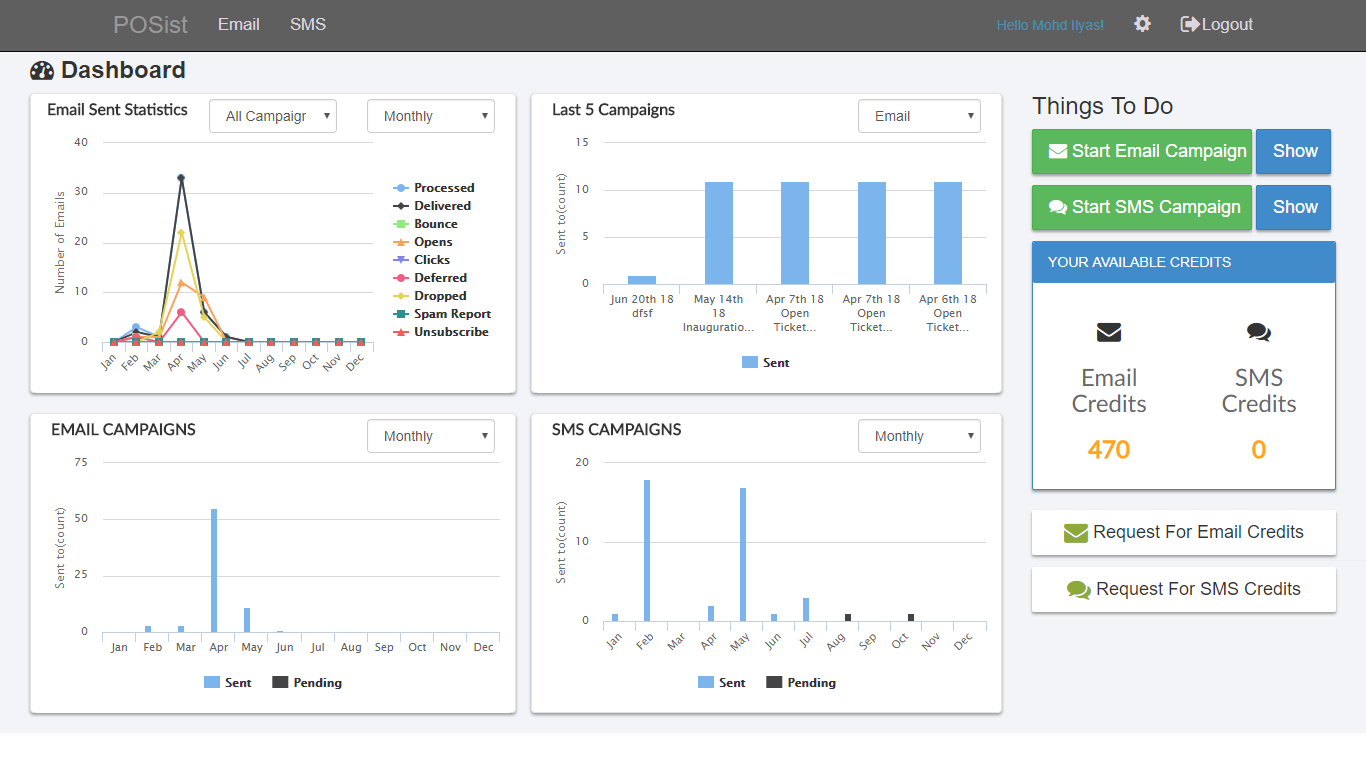Open the Email menu in navbar
Screen dimensions: 1366x768
point(239,24)
